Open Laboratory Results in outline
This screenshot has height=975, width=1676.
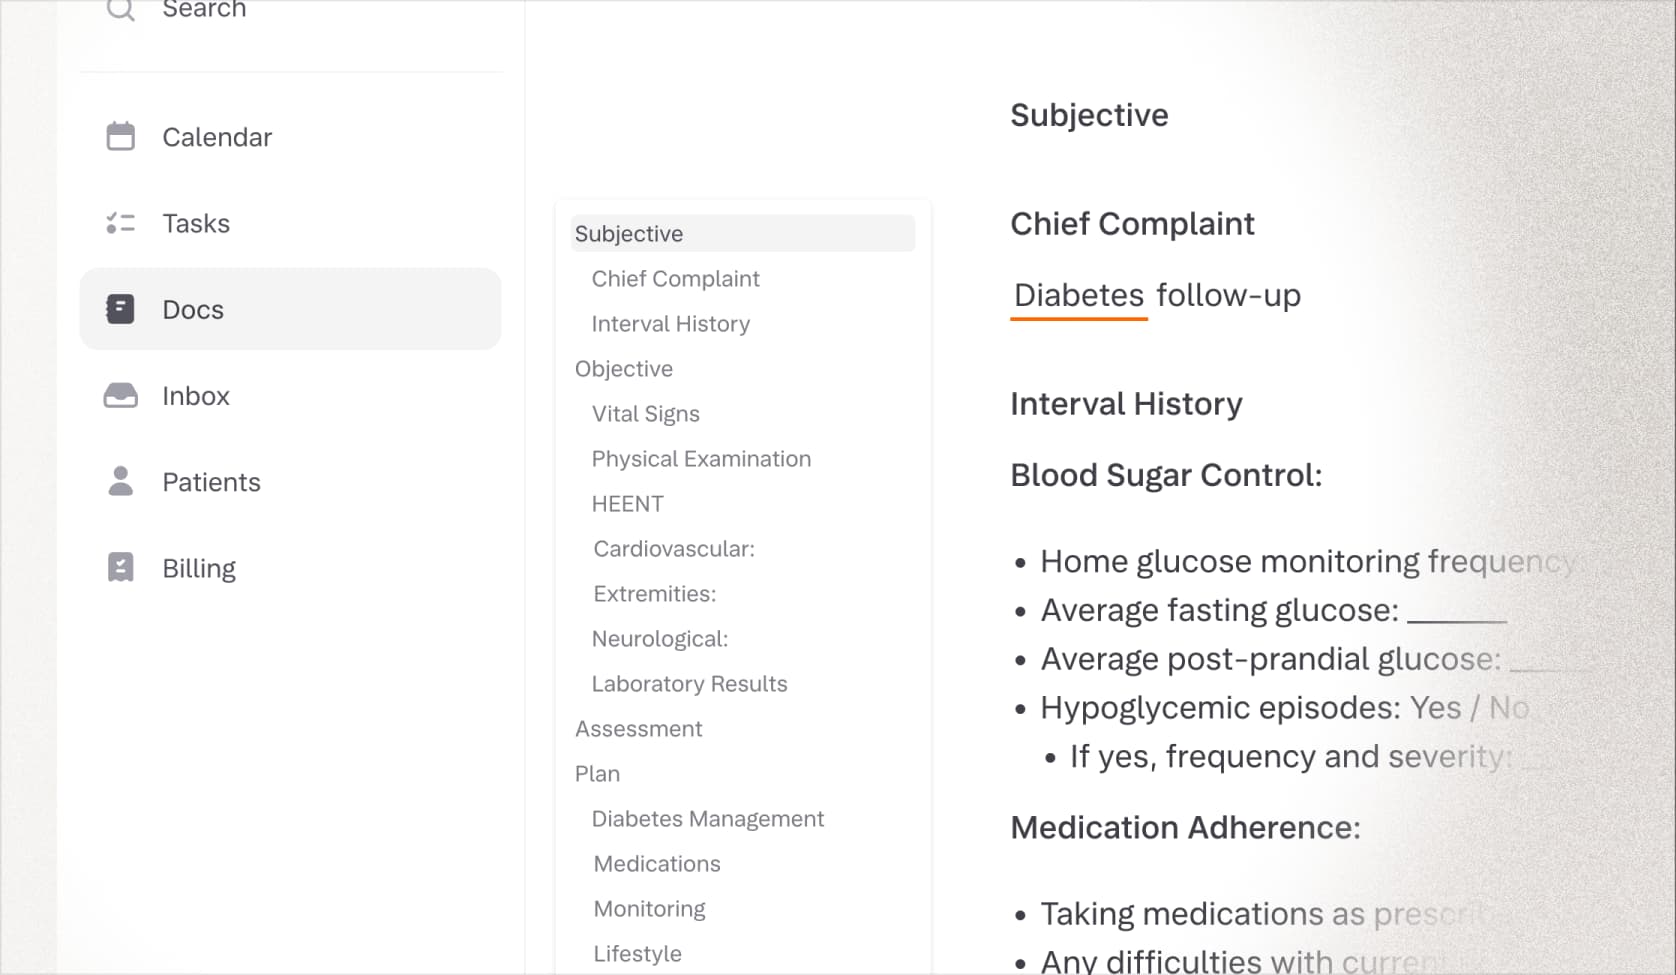click(x=689, y=684)
